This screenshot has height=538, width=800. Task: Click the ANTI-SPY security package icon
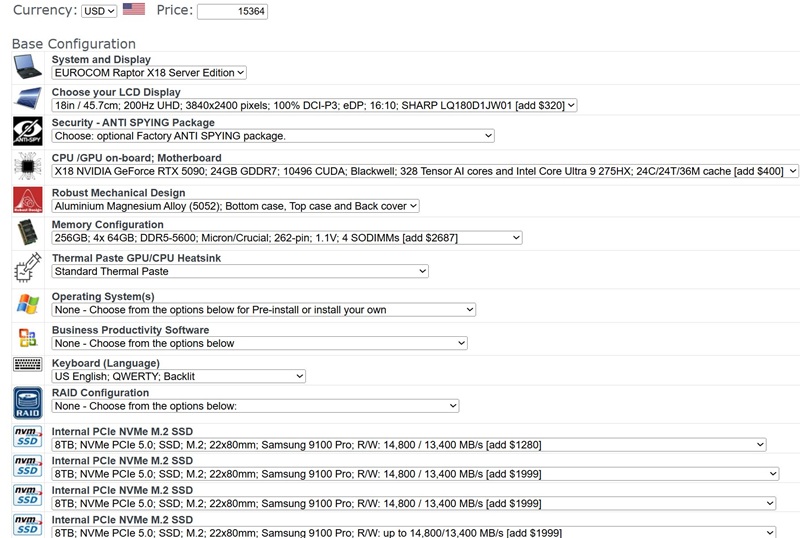pyautogui.click(x=27, y=130)
